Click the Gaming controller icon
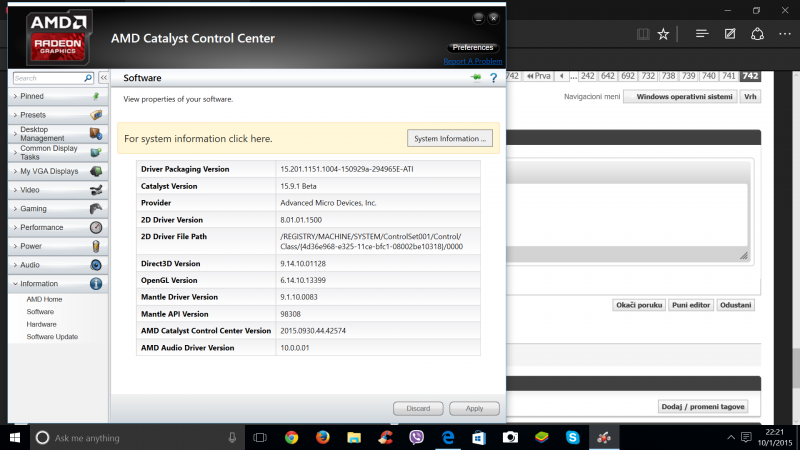Viewport: 800px width, 450px height. [96, 208]
